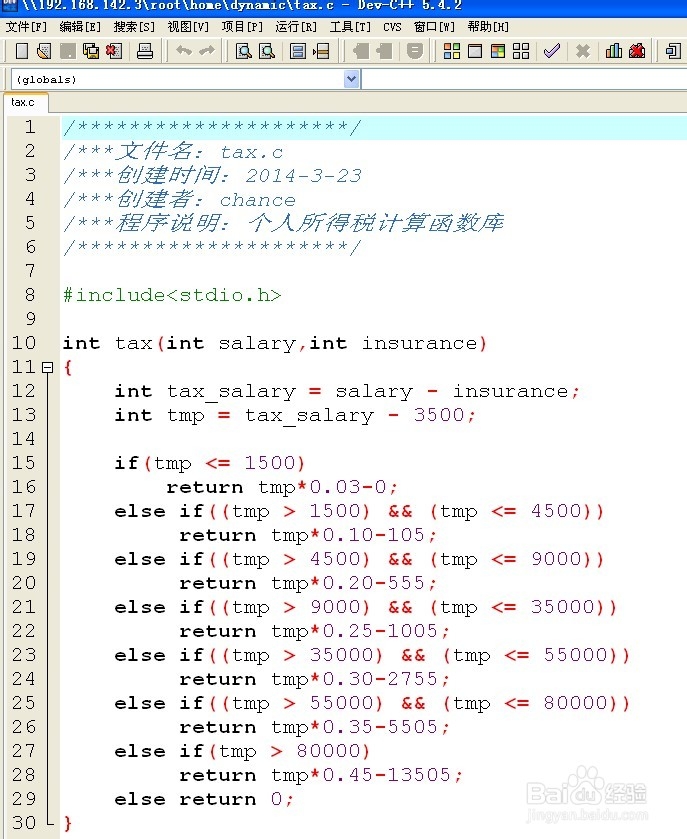Image resolution: width=687 pixels, height=839 pixels.
Task: Open the 运行[R] menu
Action: pyautogui.click(x=296, y=27)
